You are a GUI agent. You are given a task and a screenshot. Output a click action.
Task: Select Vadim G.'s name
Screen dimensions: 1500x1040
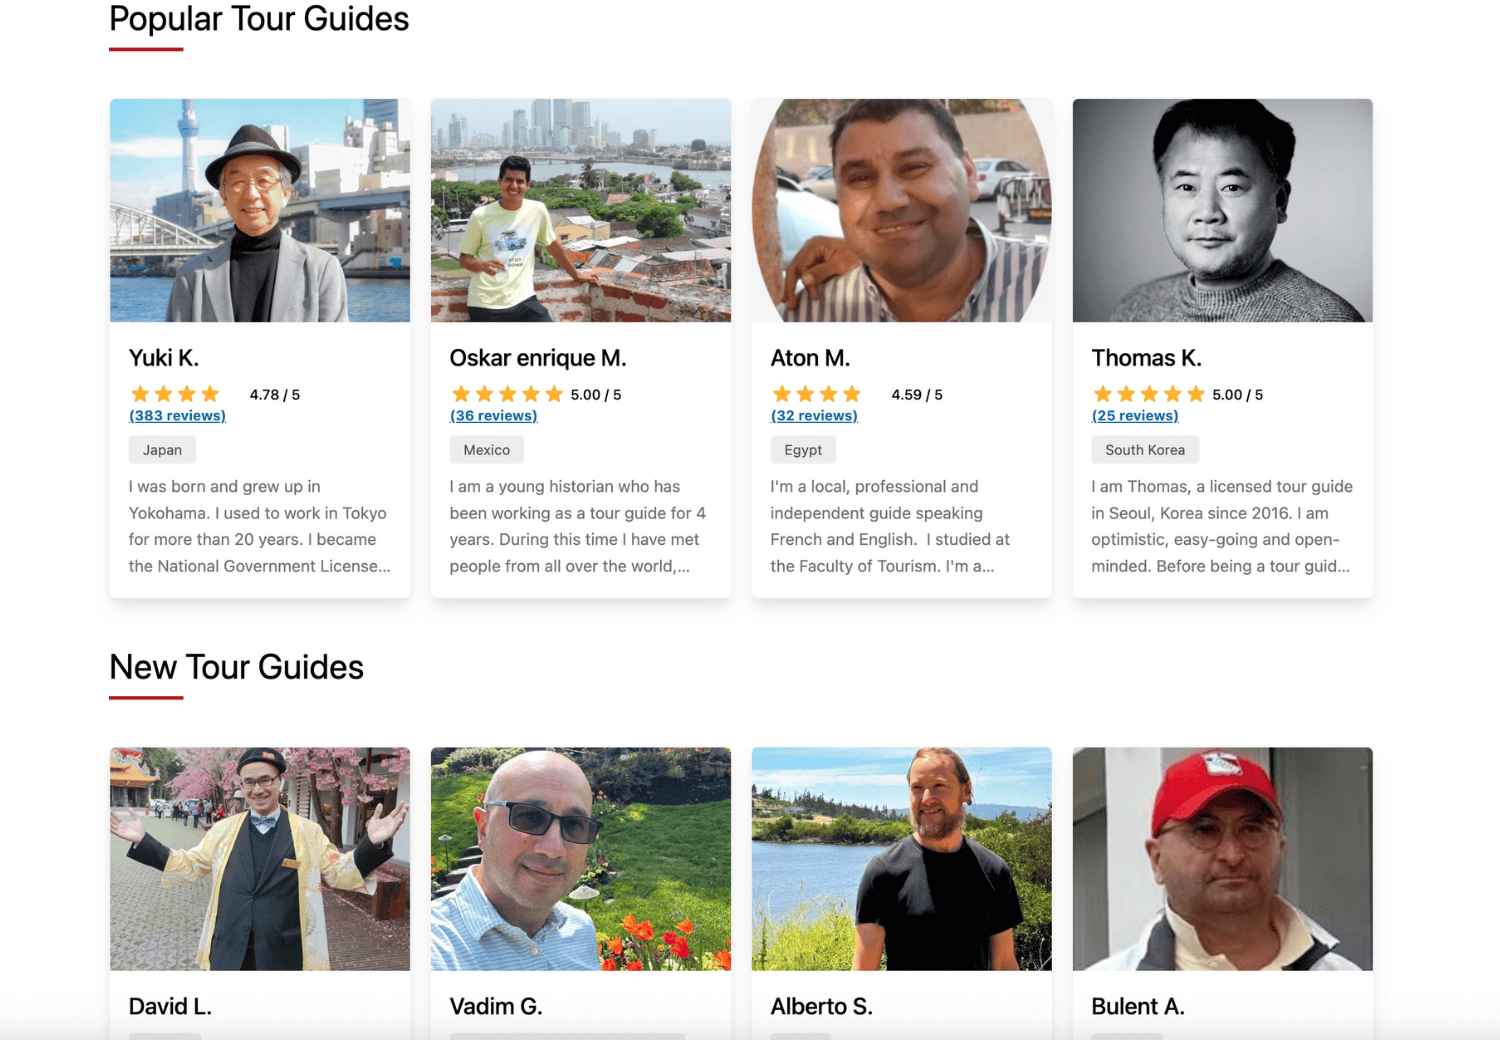click(497, 1006)
